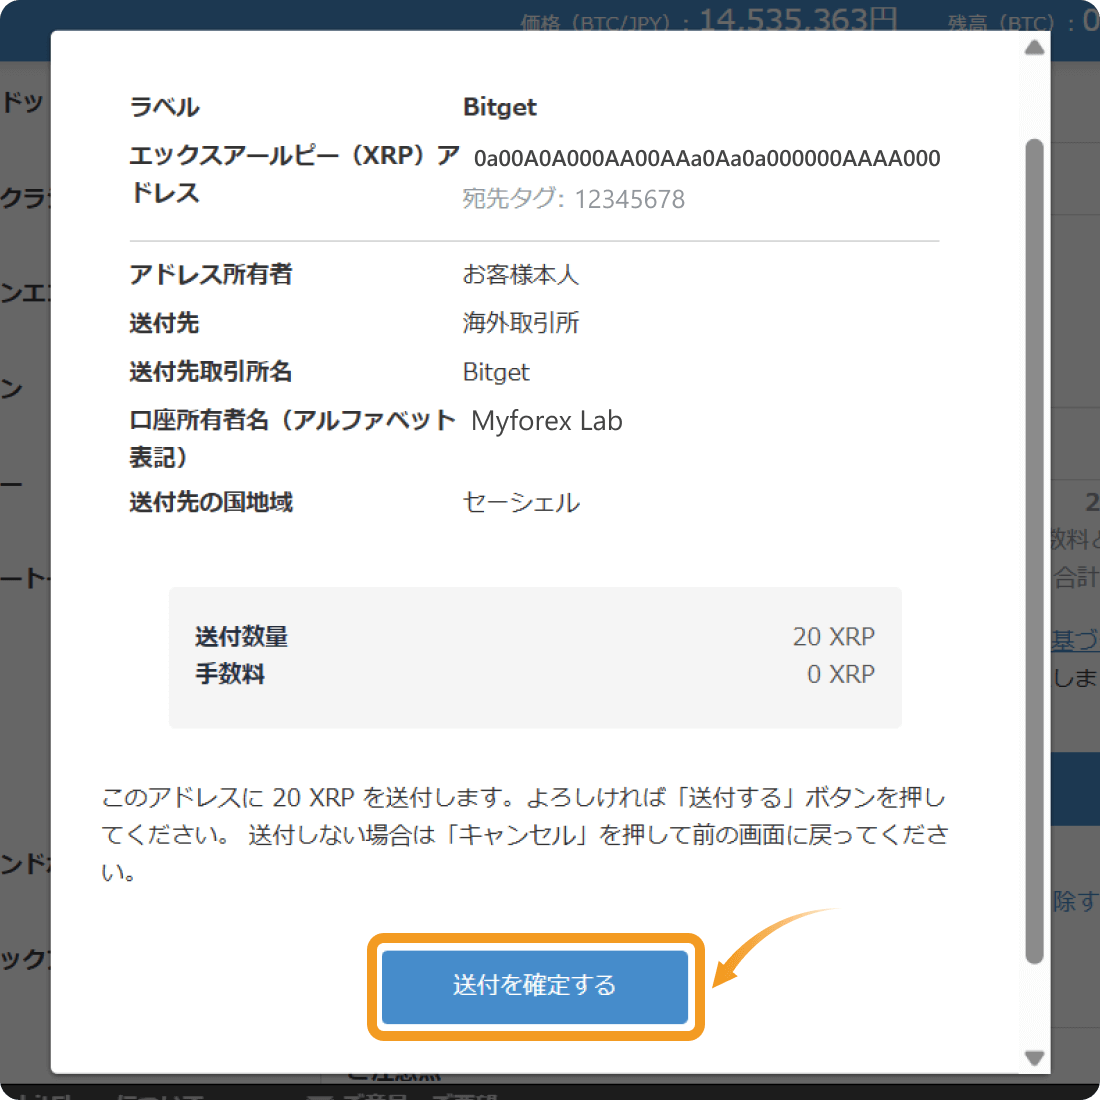Click the 送付を確定する confirmation button
The height and width of the screenshot is (1100, 1100).
pyautogui.click(x=535, y=986)
